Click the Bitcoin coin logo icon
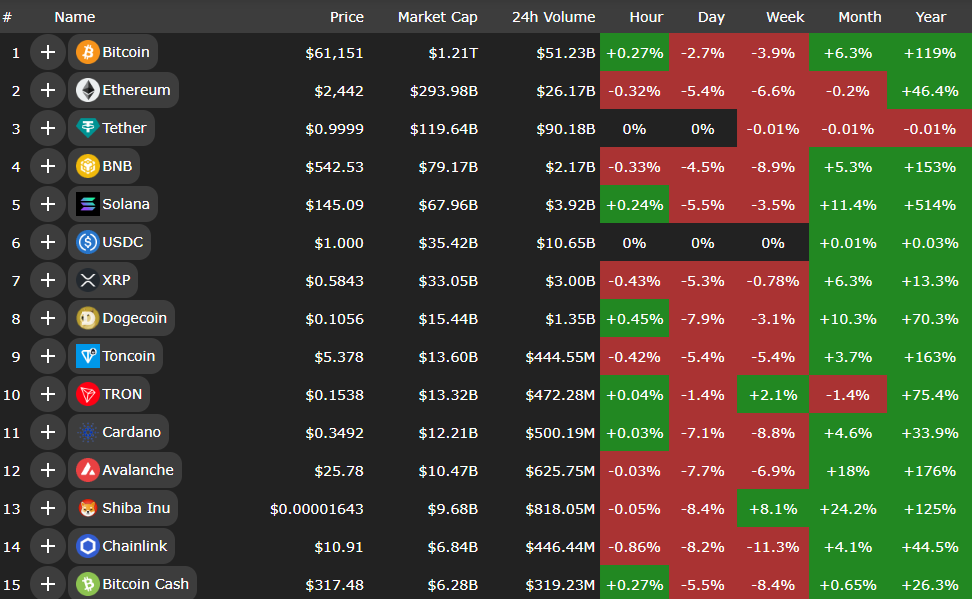This screenshot has width=972, height=599. [87, 52]
